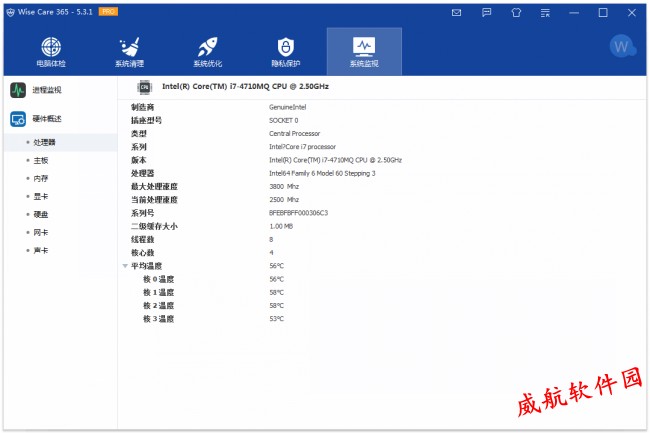Click the 核心数 core count label
Viewport: 650px width, 433px height.
(x=143, y=253)
